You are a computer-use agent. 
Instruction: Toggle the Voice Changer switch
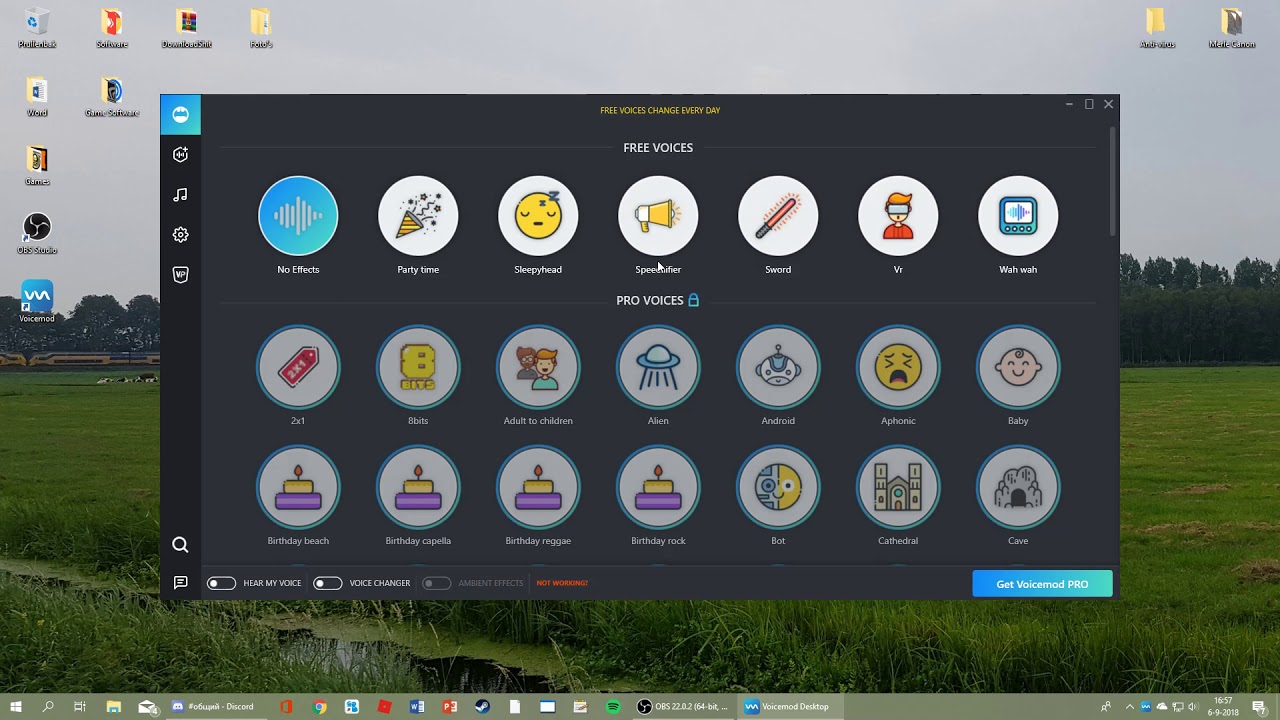click(x=327, y=583)
